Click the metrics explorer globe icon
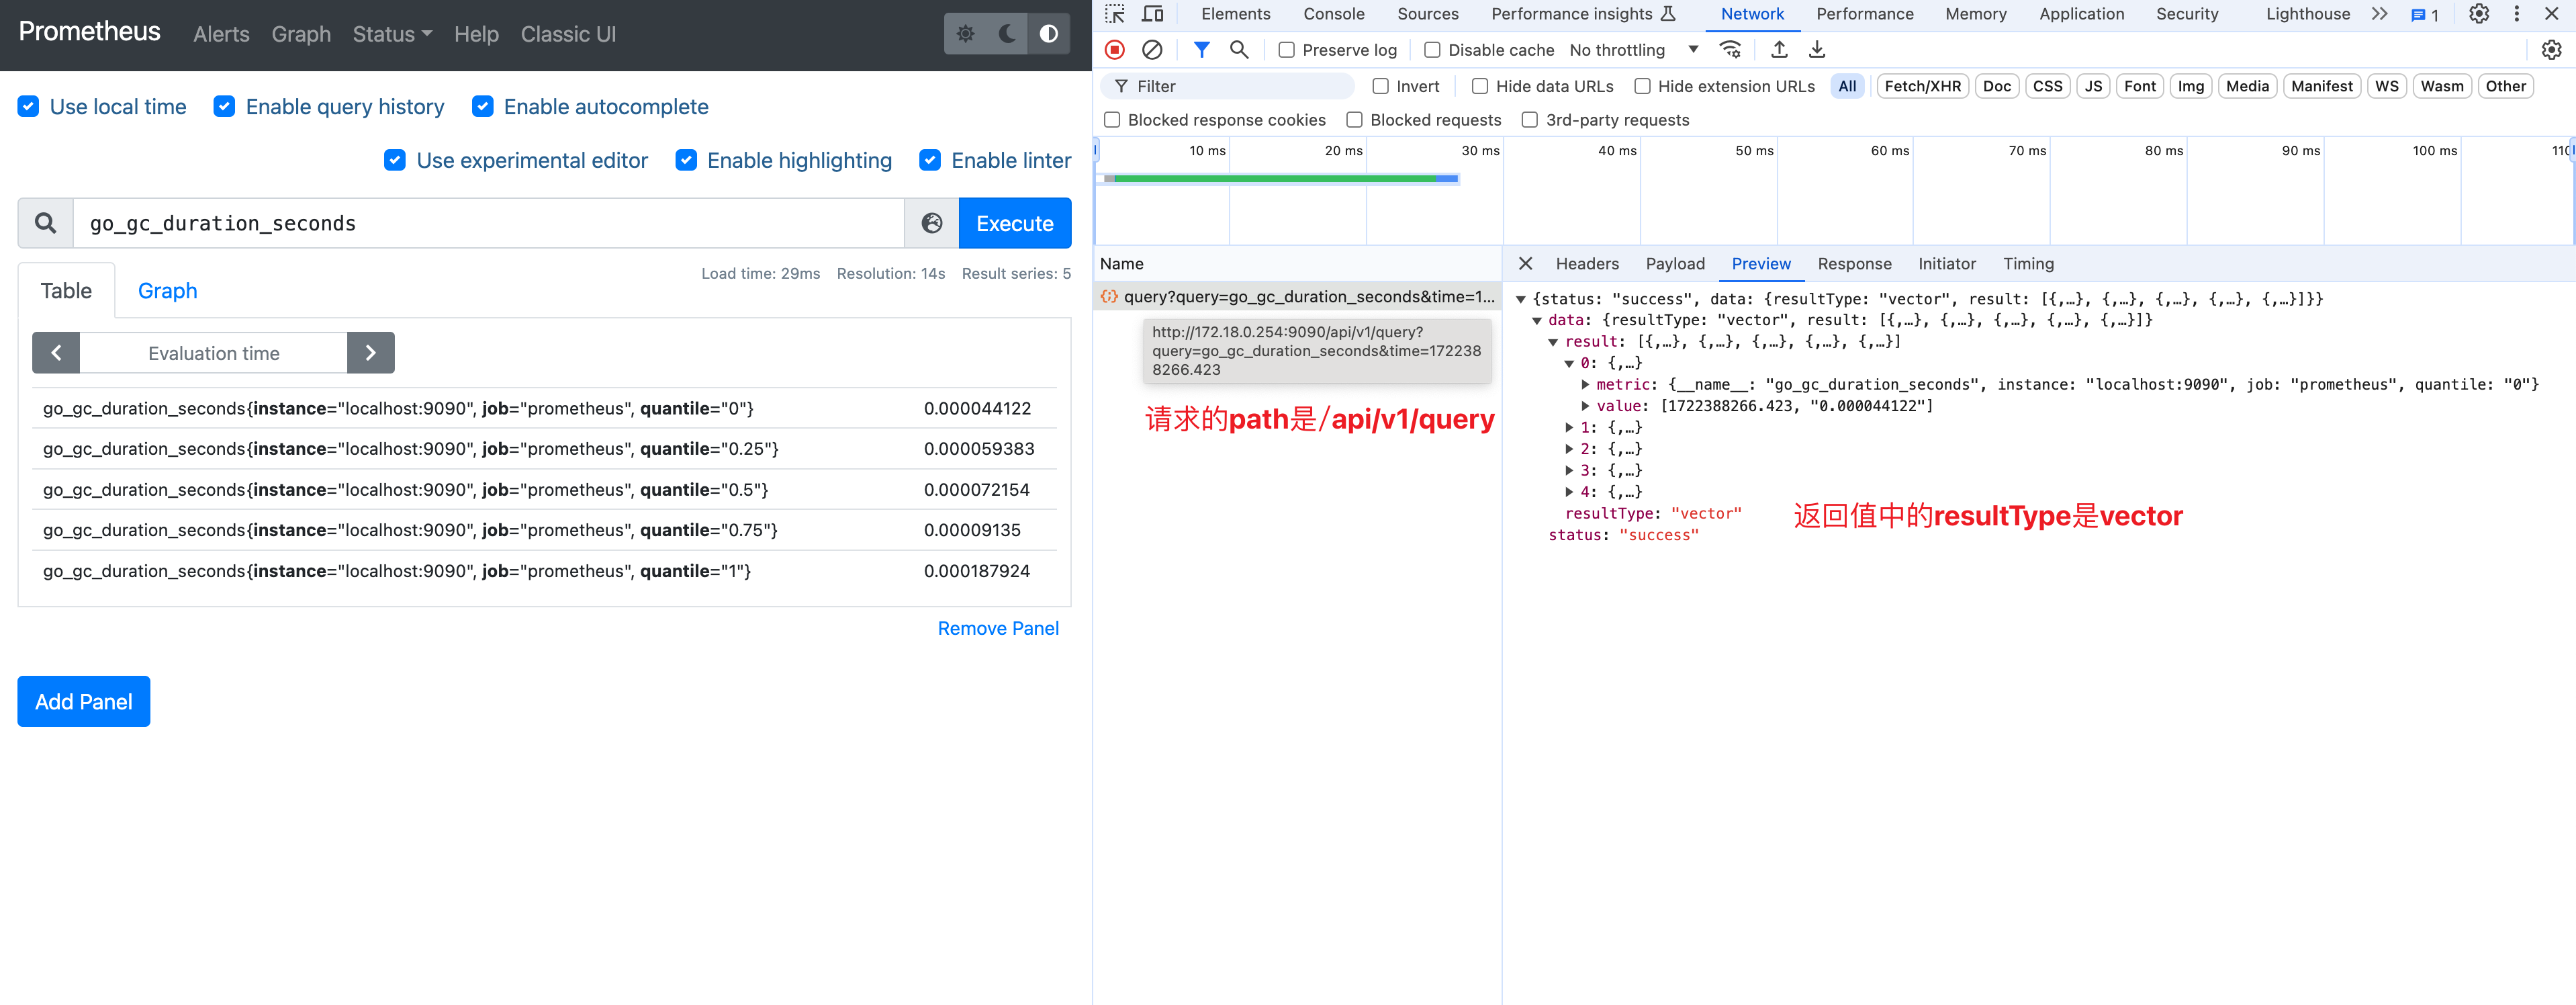The height and width of the screenshot is (1005, 2576). (931, 223)
